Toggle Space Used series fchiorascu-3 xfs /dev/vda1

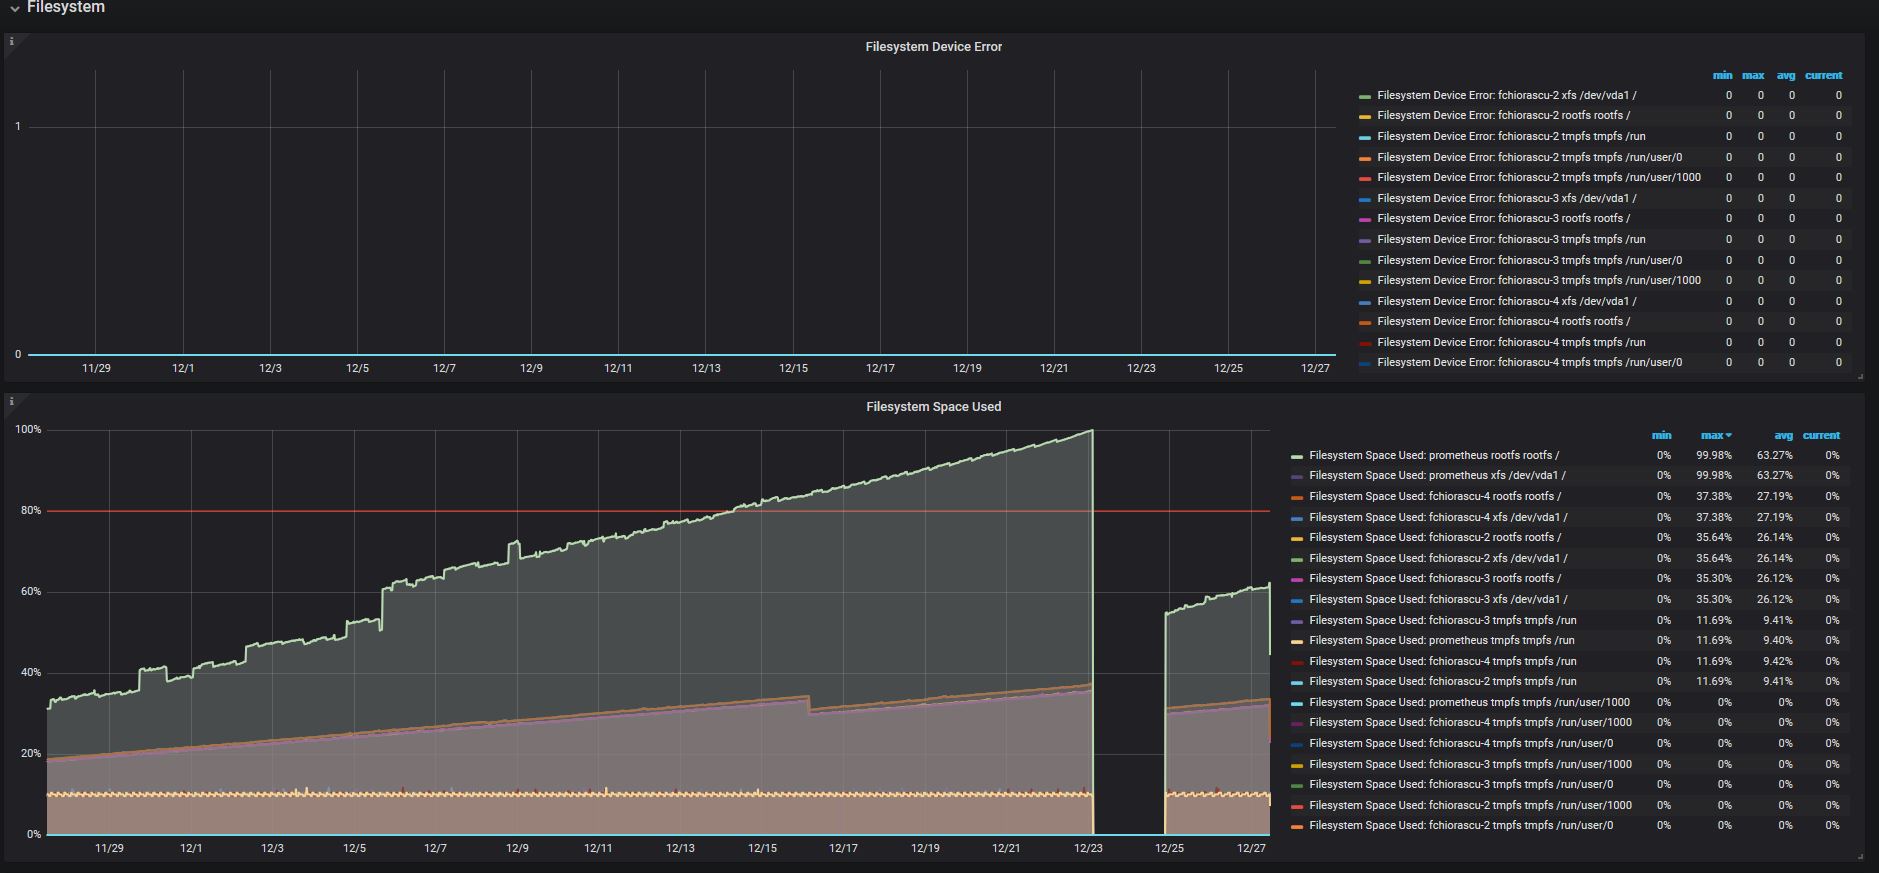pos(1438,599)
